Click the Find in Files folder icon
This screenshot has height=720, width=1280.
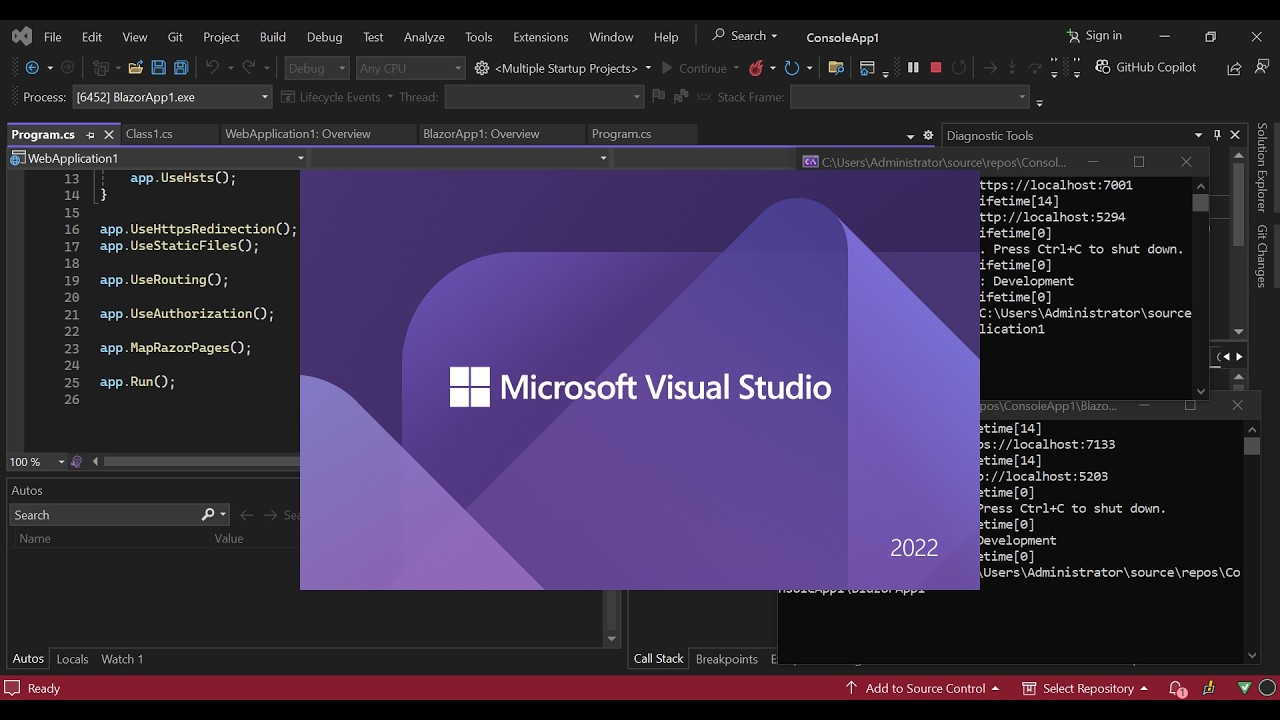(837, 68)
